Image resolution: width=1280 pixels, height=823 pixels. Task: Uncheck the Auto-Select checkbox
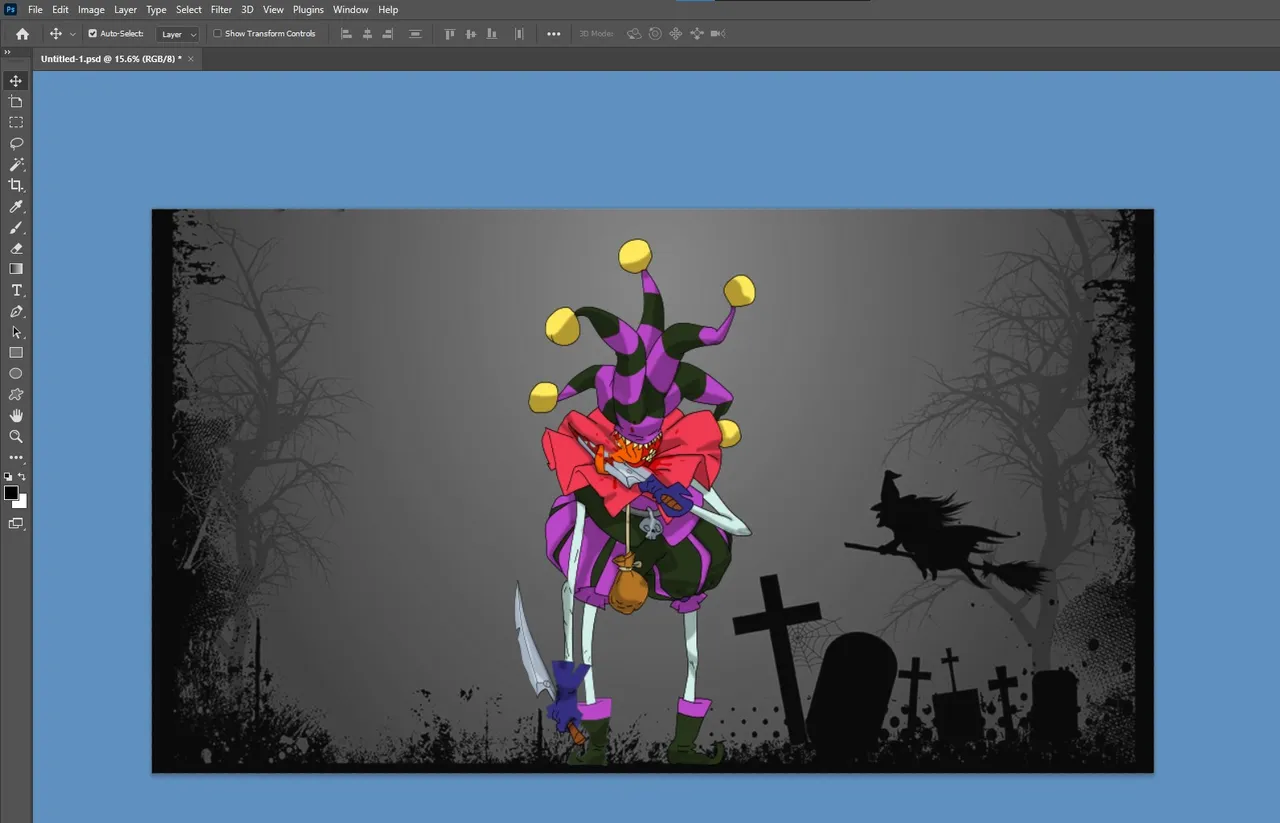coord(93,34)
